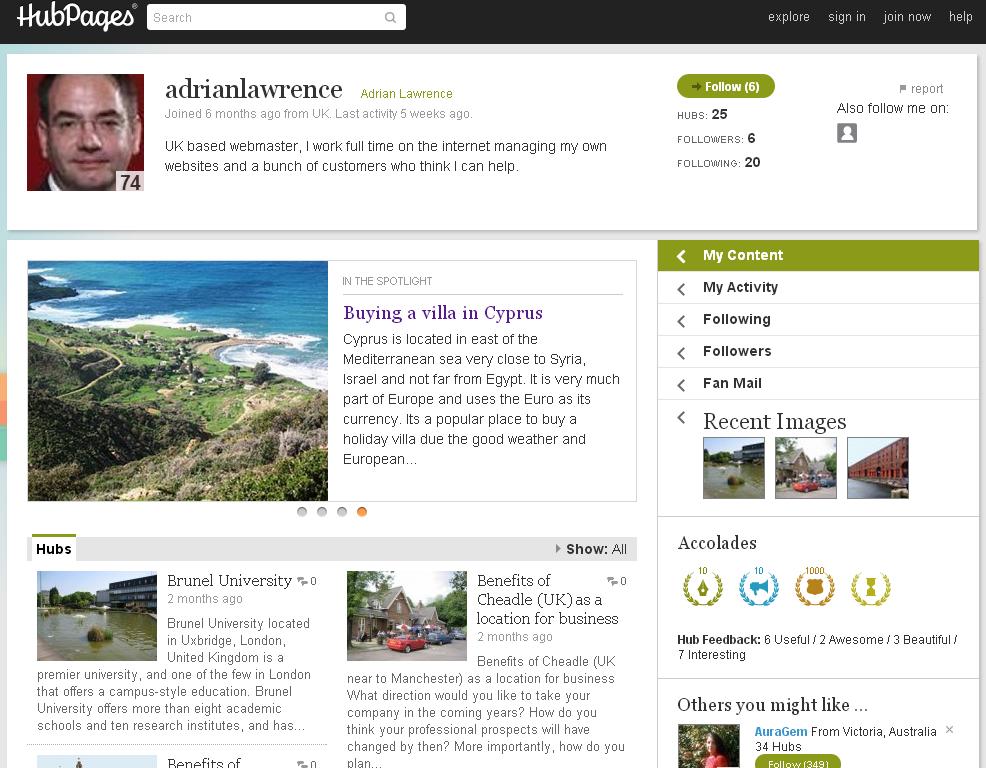Click the hourglass accolade badge
The height and width of the screenshot is (768, 986).
[870, 586]
